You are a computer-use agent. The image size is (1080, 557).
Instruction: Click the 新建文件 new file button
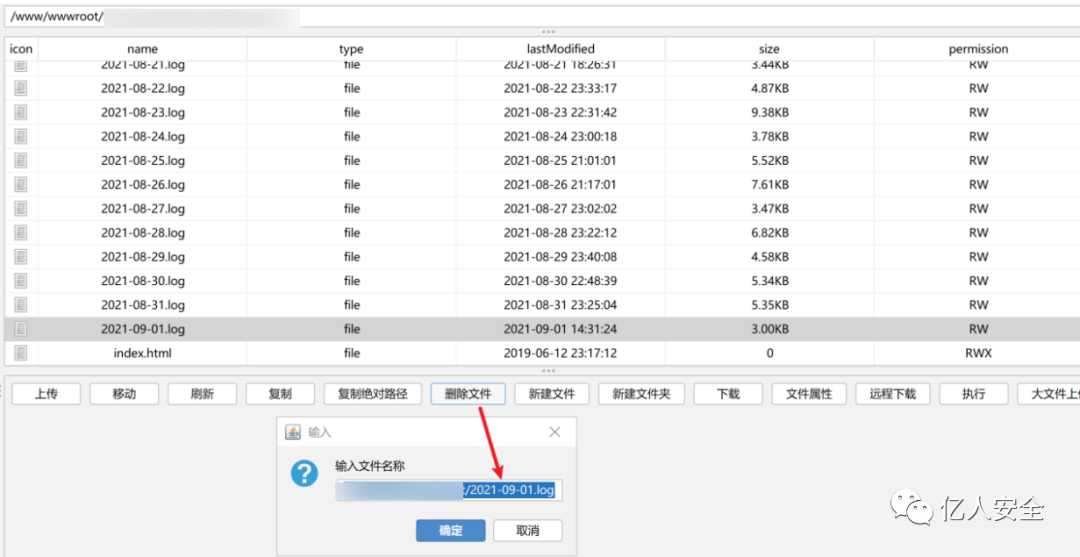tap(551, 394)
